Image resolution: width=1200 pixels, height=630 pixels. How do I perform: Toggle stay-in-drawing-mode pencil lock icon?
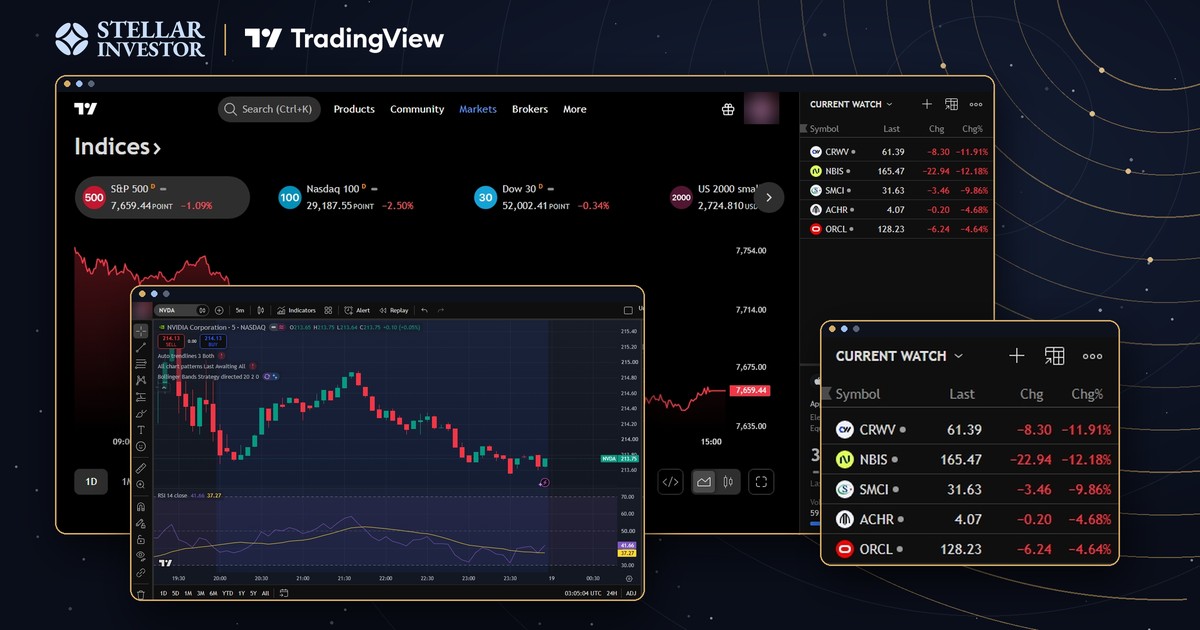(141, 523)
